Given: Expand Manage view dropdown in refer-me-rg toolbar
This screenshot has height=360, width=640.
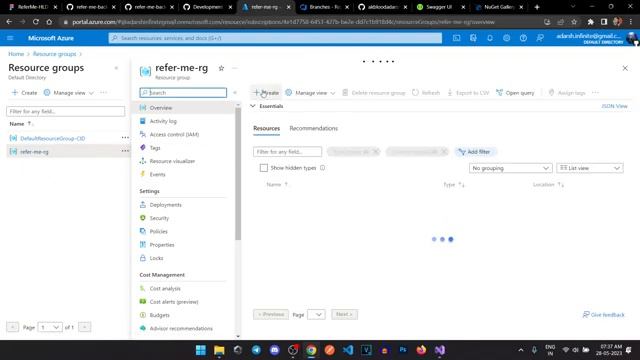Looking at the screenshot, I should 310,93.
